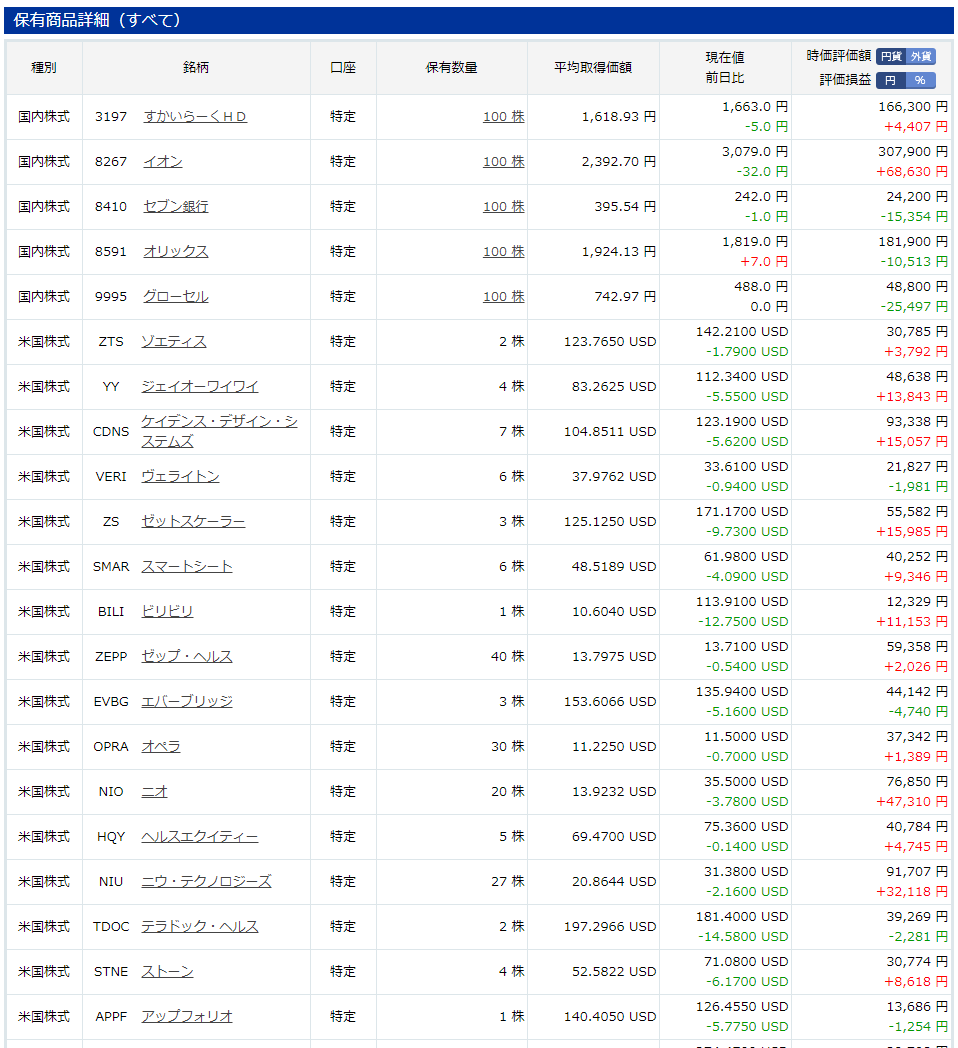
Task: Click the 種別 column header
Action: 44,68
